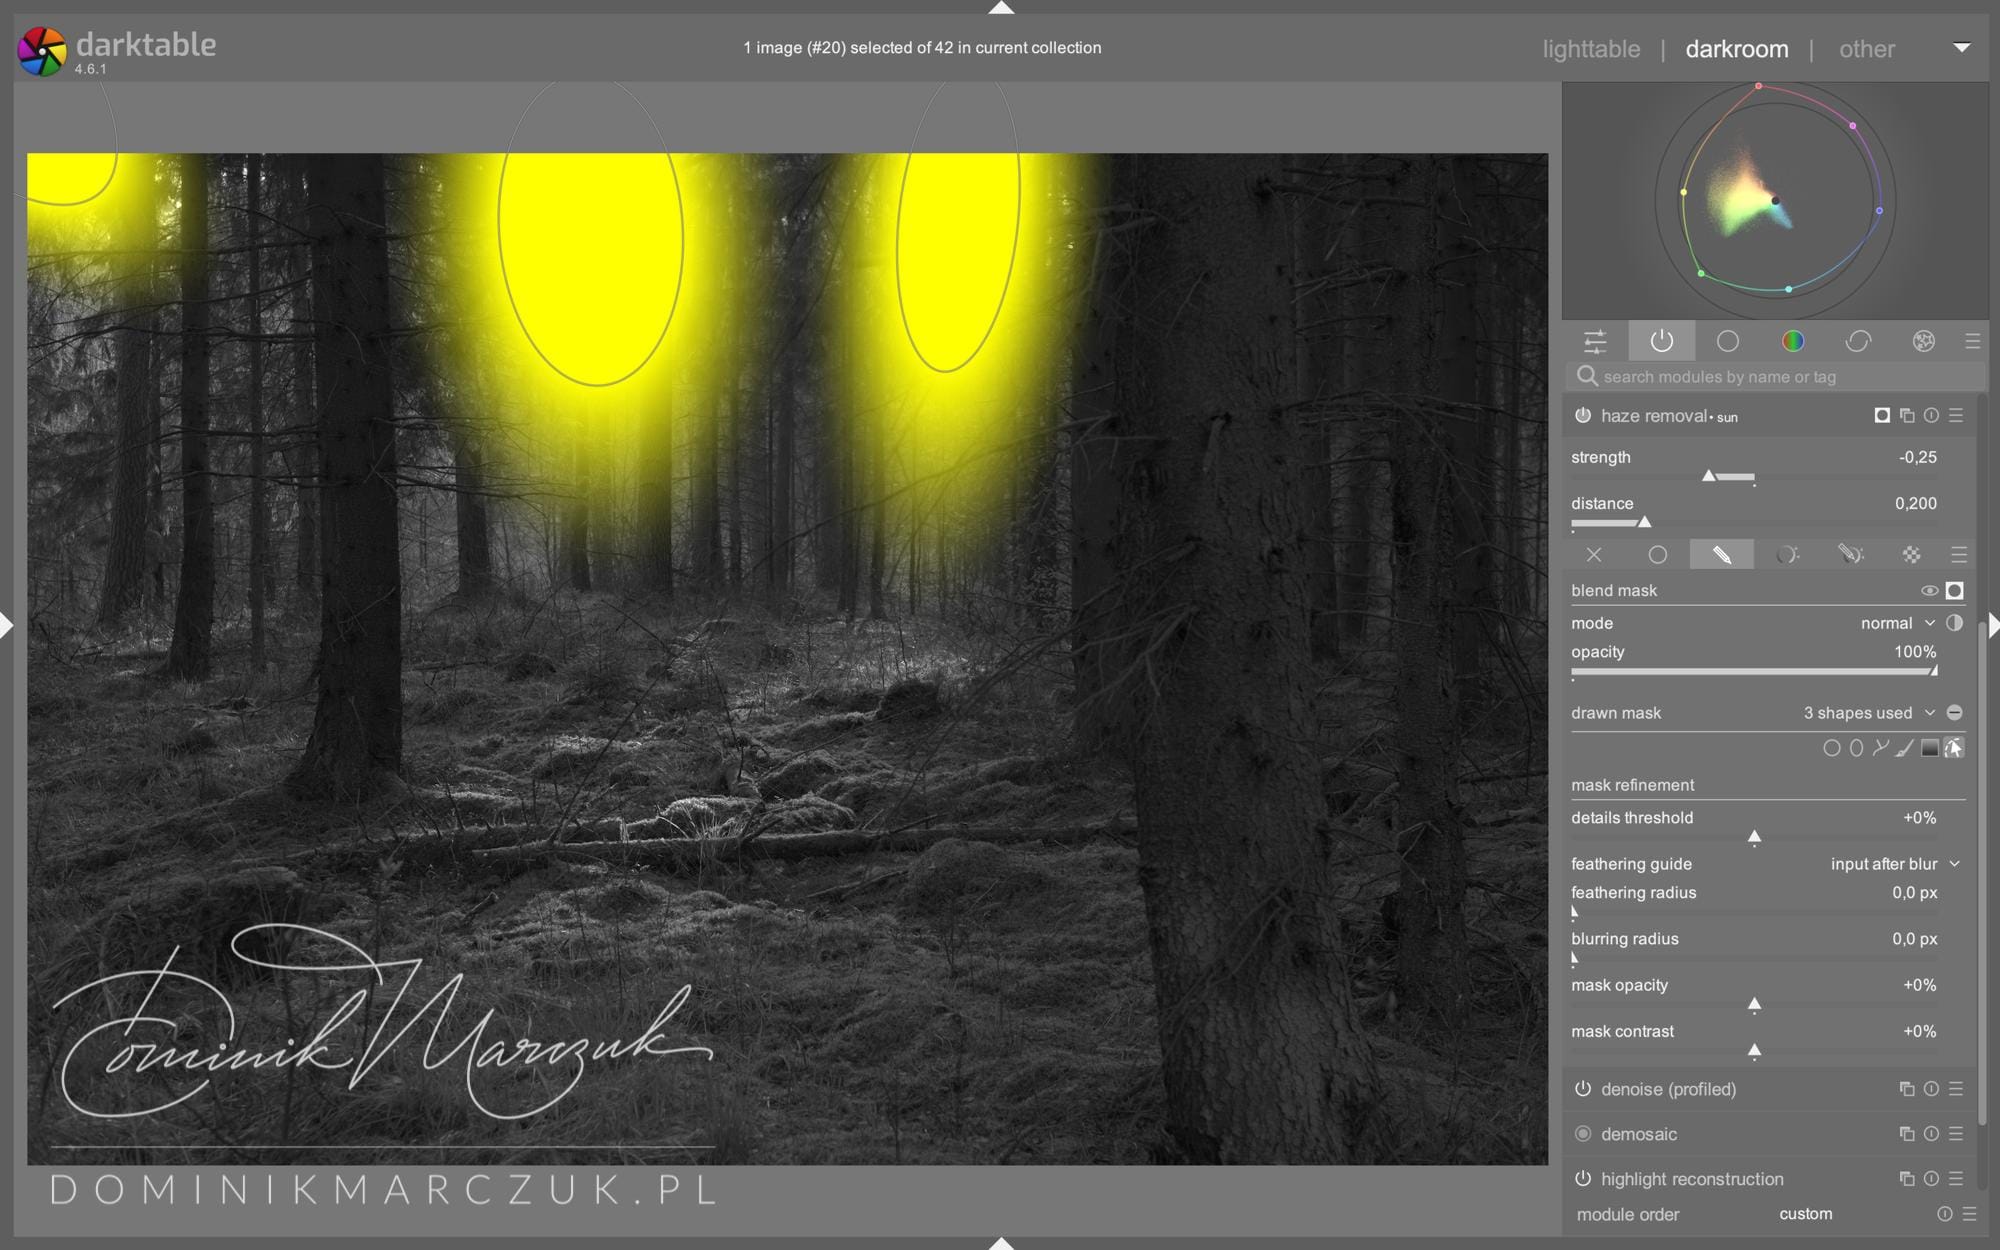Open demosaic module presets menu
The width and height of the screenshot is (2000, 1250).
(1956, 1134)
